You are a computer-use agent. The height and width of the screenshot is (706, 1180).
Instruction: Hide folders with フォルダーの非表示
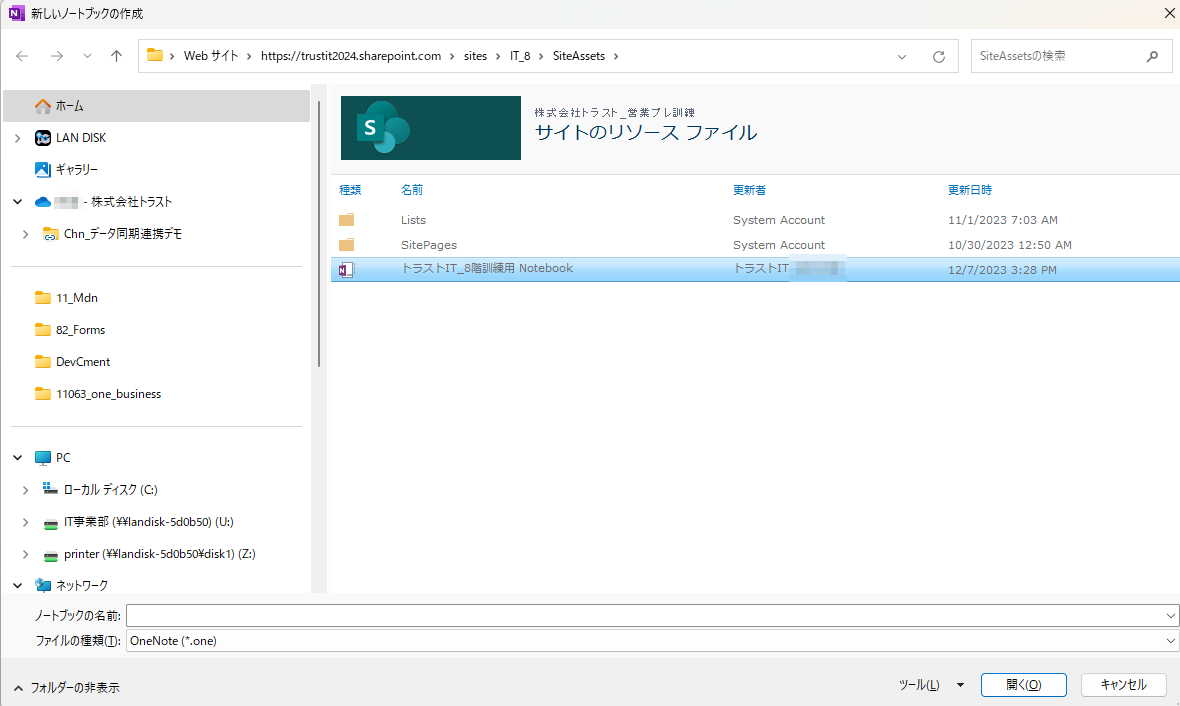tap(66, 688)
